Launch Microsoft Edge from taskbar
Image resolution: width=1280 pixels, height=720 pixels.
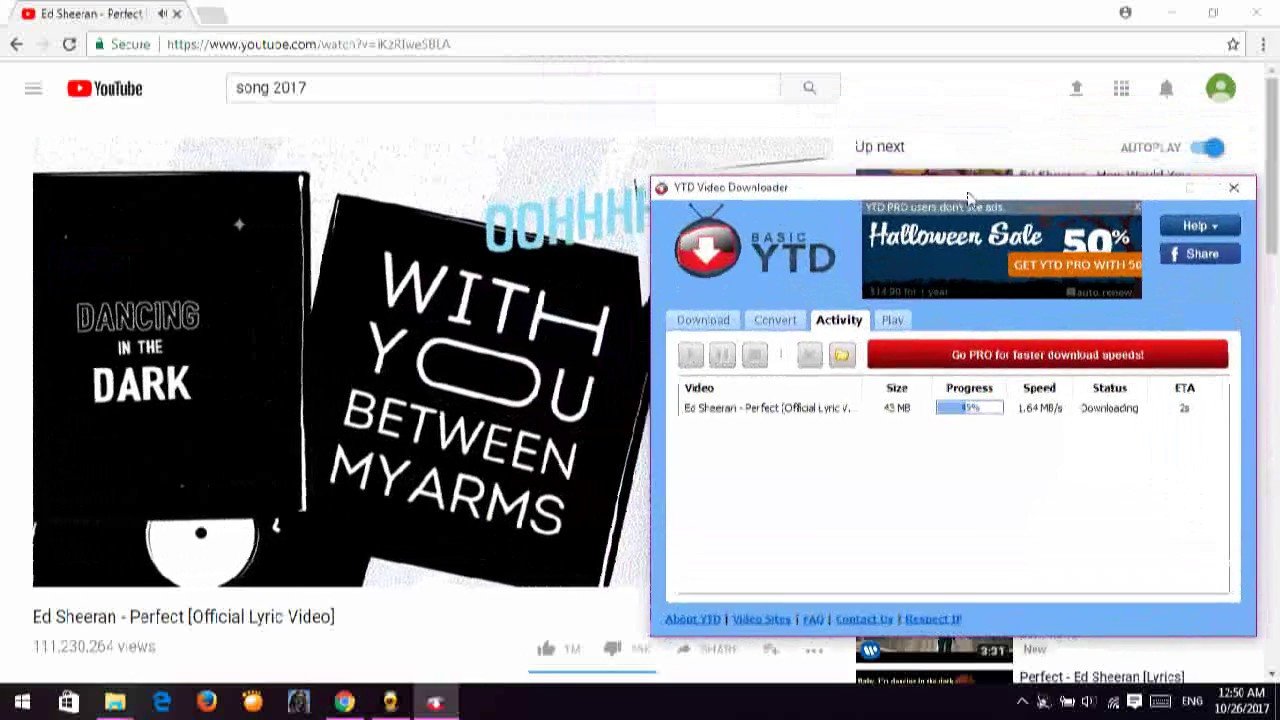[161, 702]
